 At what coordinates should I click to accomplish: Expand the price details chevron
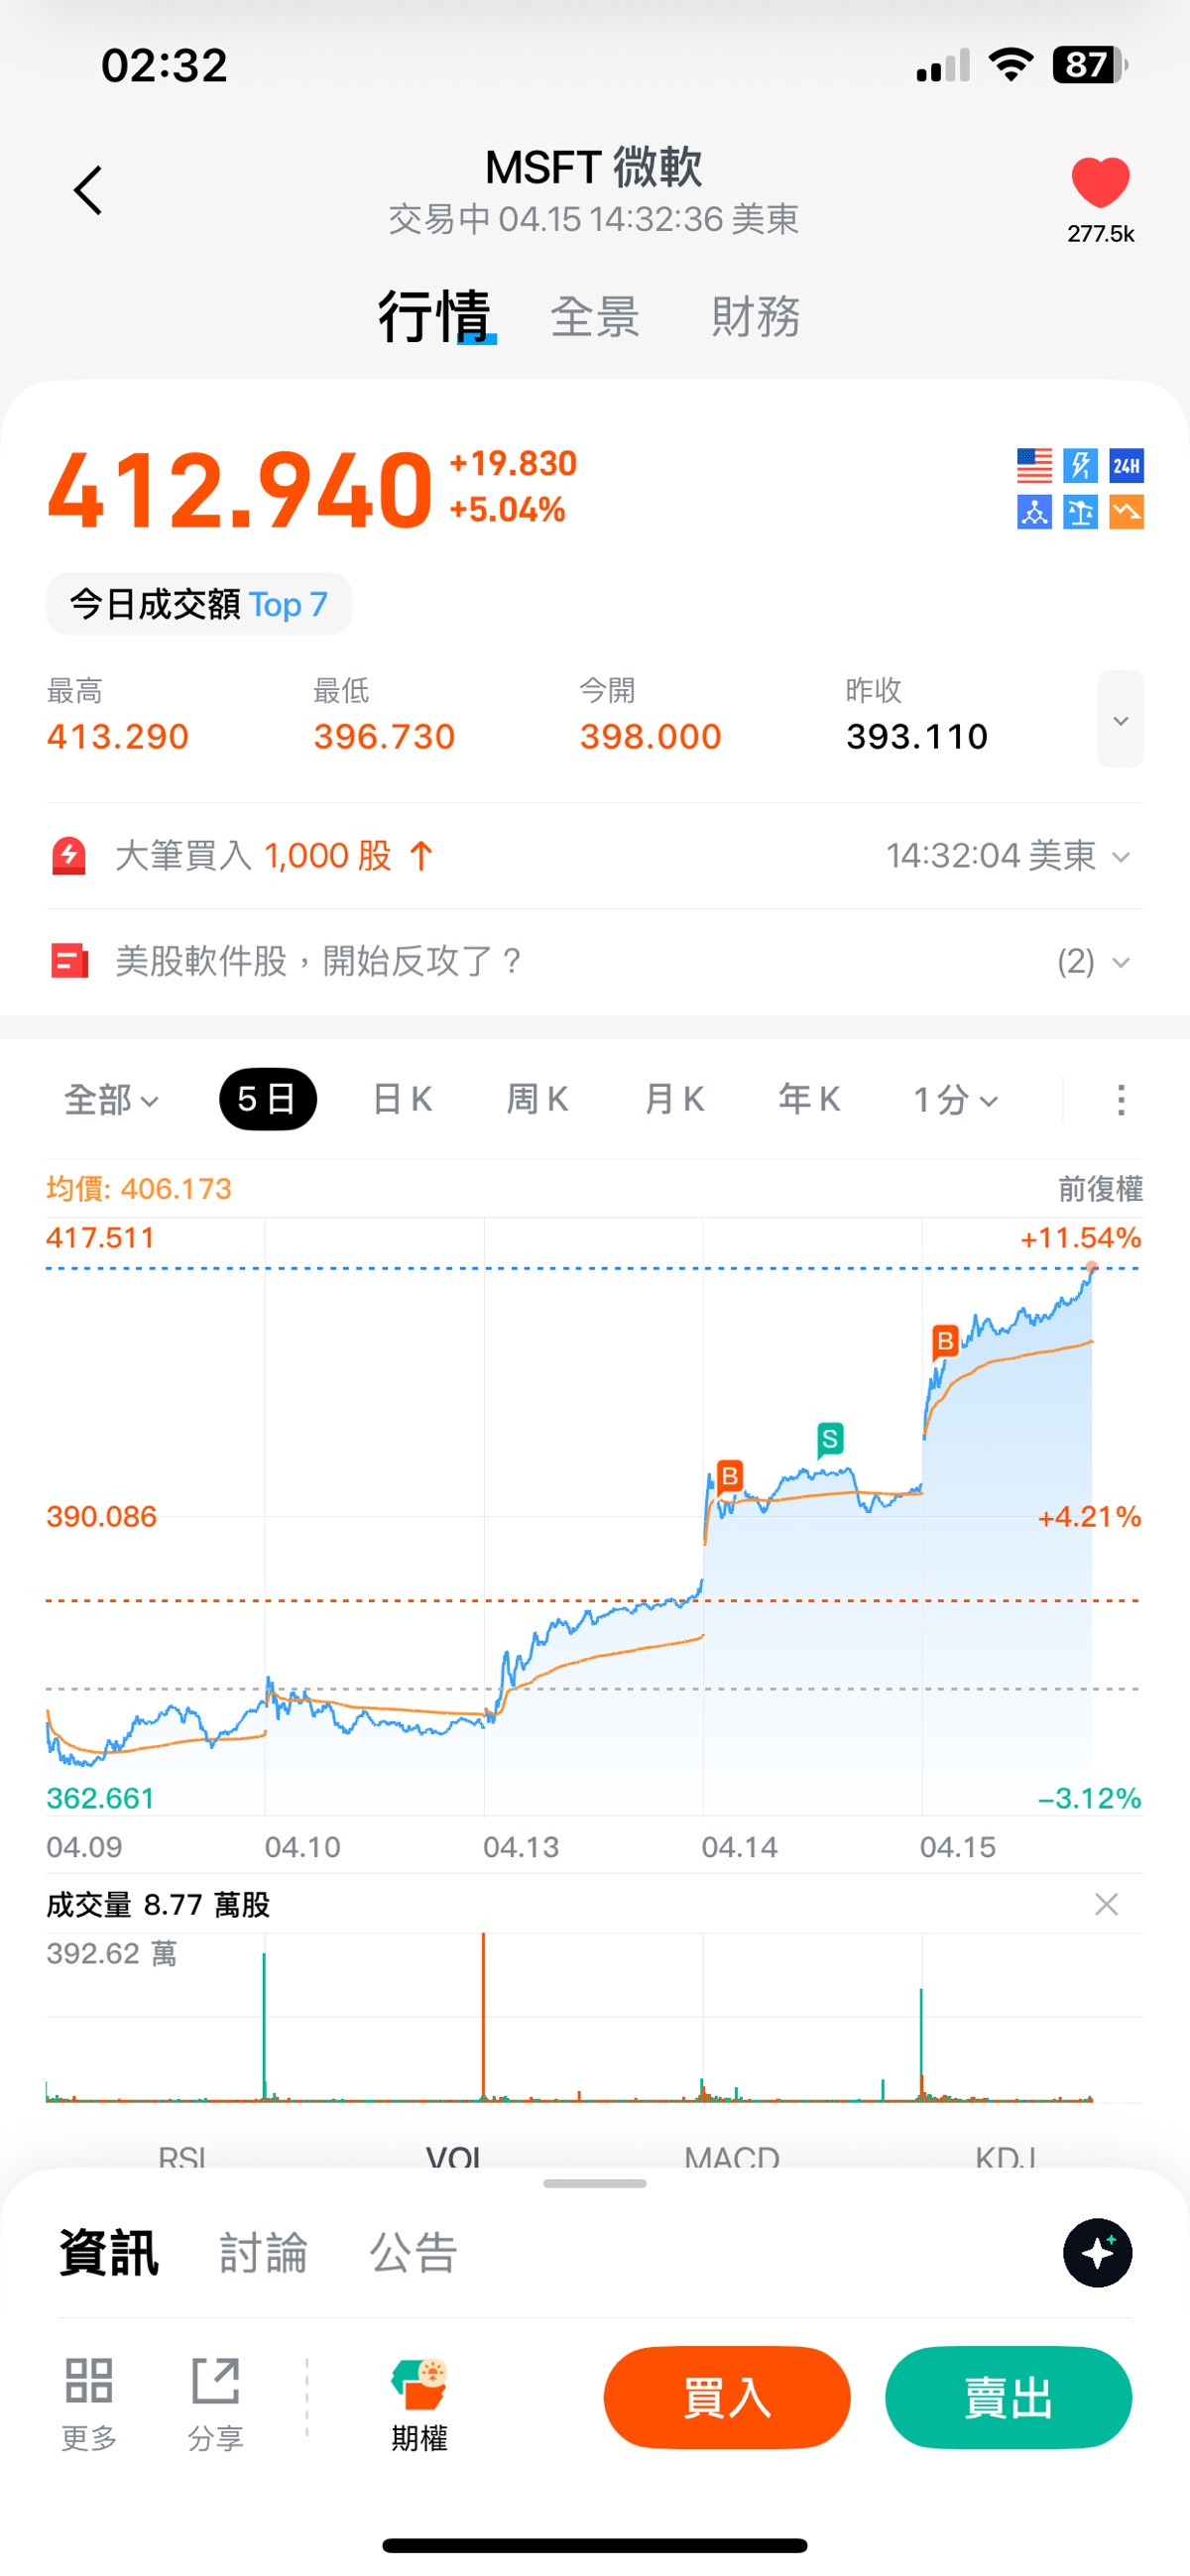pos(1120,719)
